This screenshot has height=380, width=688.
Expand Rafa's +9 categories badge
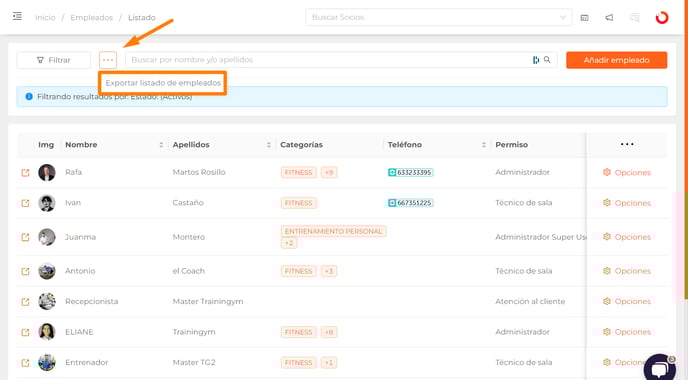(x=329, y=172)
